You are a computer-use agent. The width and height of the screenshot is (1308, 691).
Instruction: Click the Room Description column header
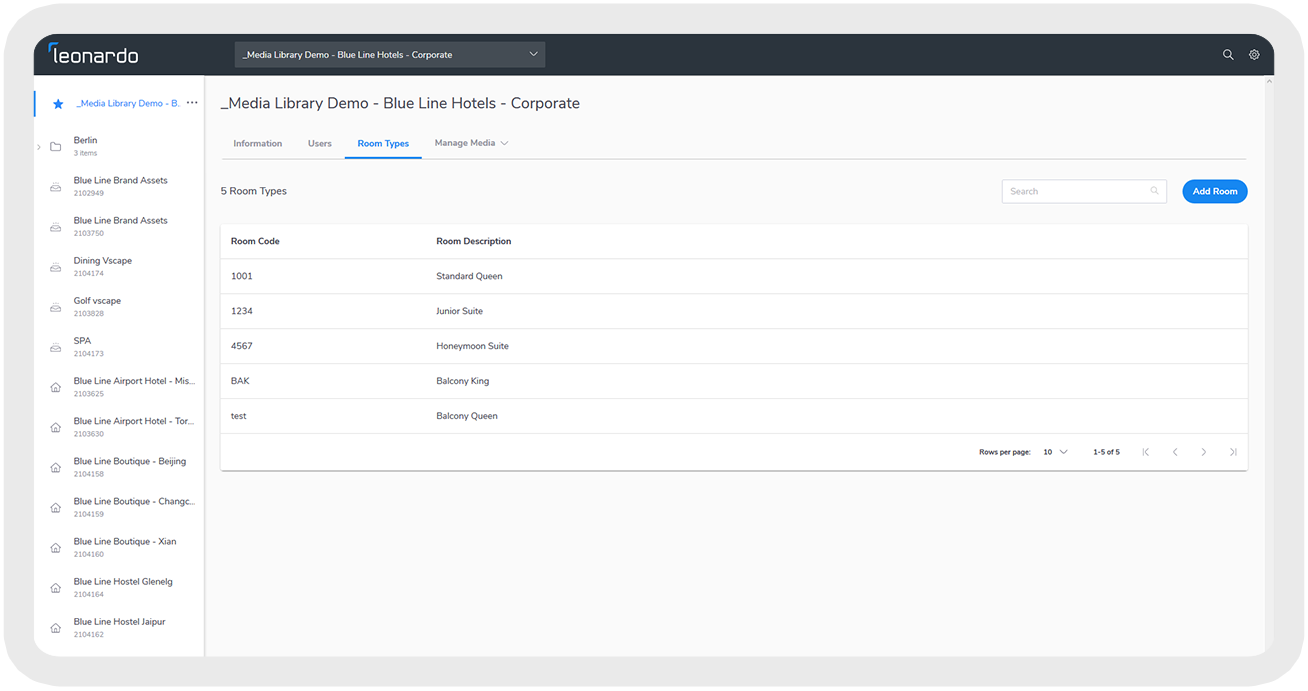[x=474, y=242]
